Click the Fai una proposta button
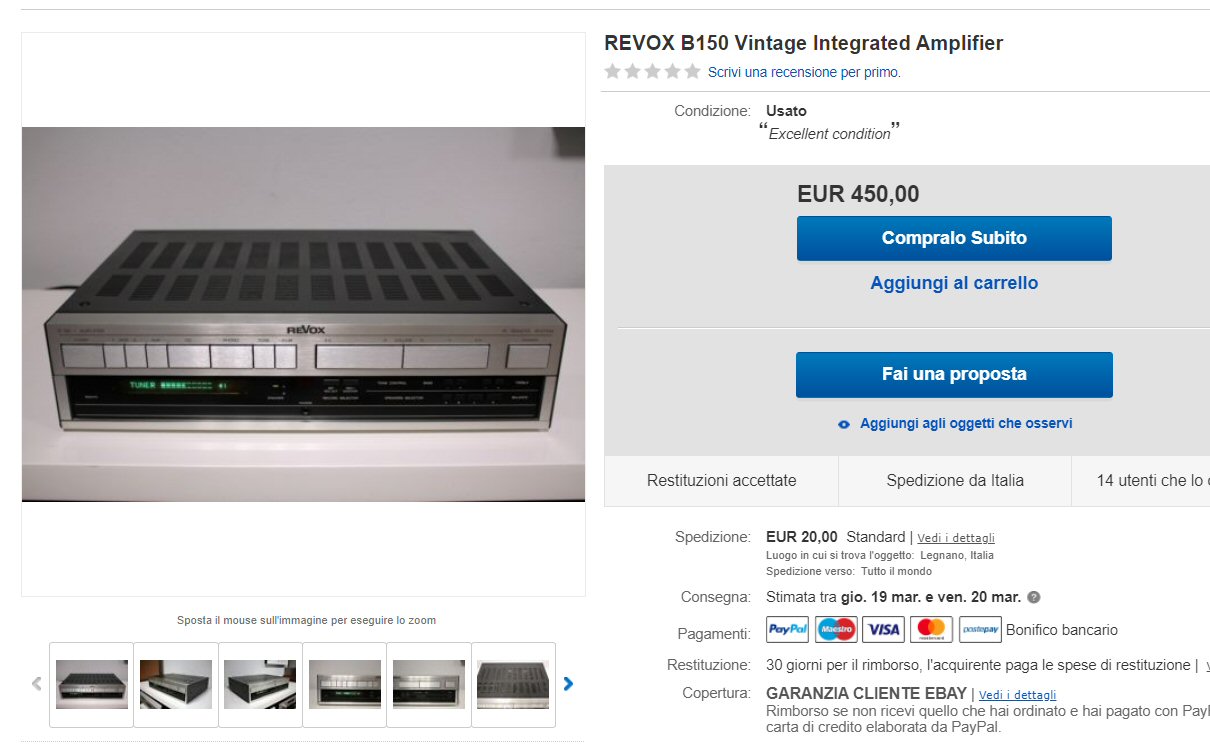 954,374
